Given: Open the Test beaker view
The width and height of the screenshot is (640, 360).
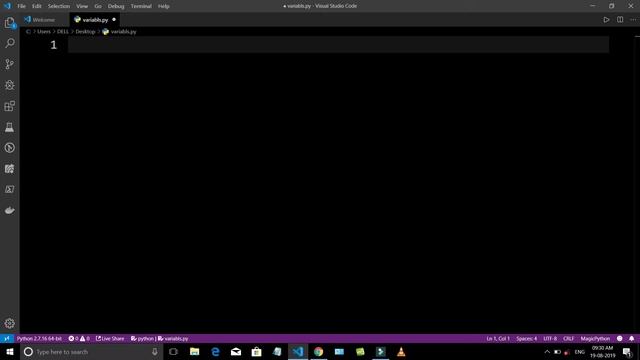Looking at the screenshot, I should [9, 127].
